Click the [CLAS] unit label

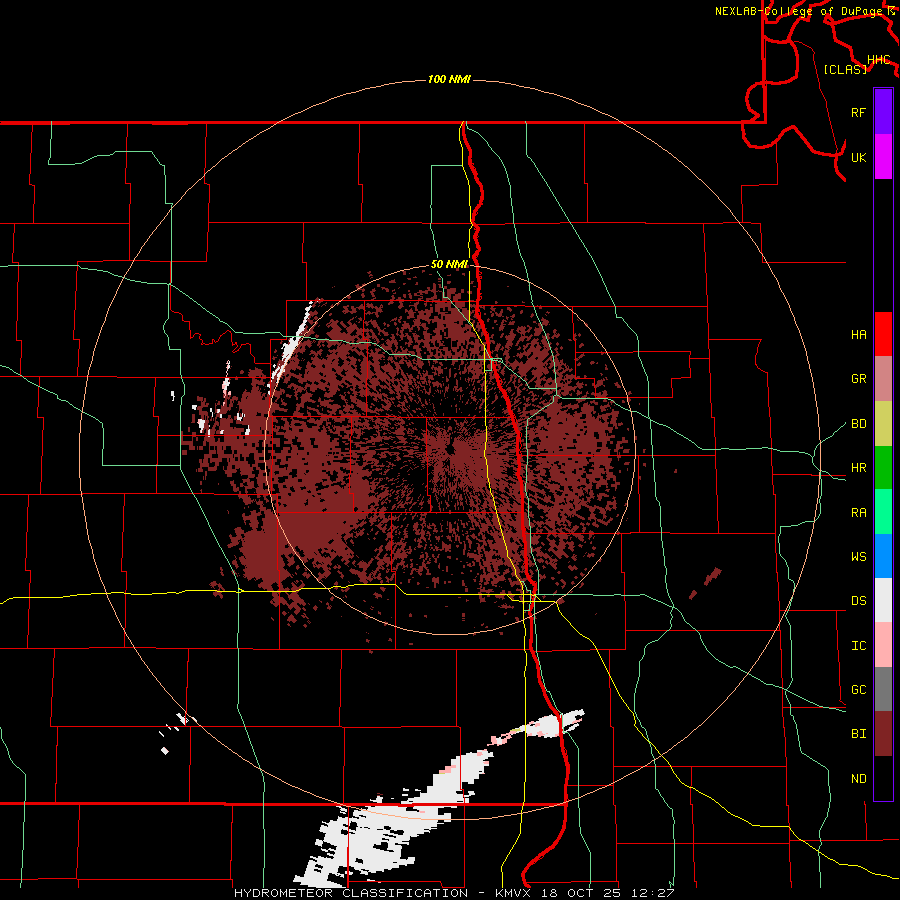pyautogui.click(x=845, y=69)
